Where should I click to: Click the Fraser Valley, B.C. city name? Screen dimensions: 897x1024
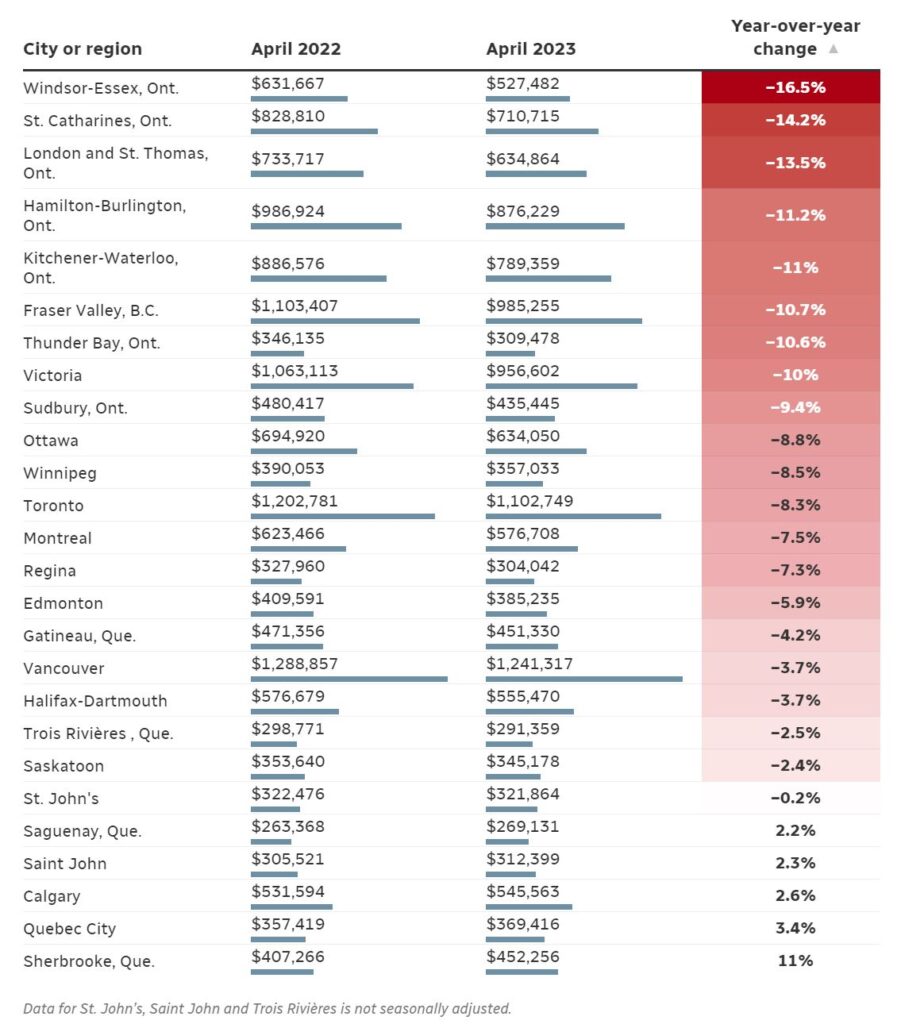pos(91,310)
